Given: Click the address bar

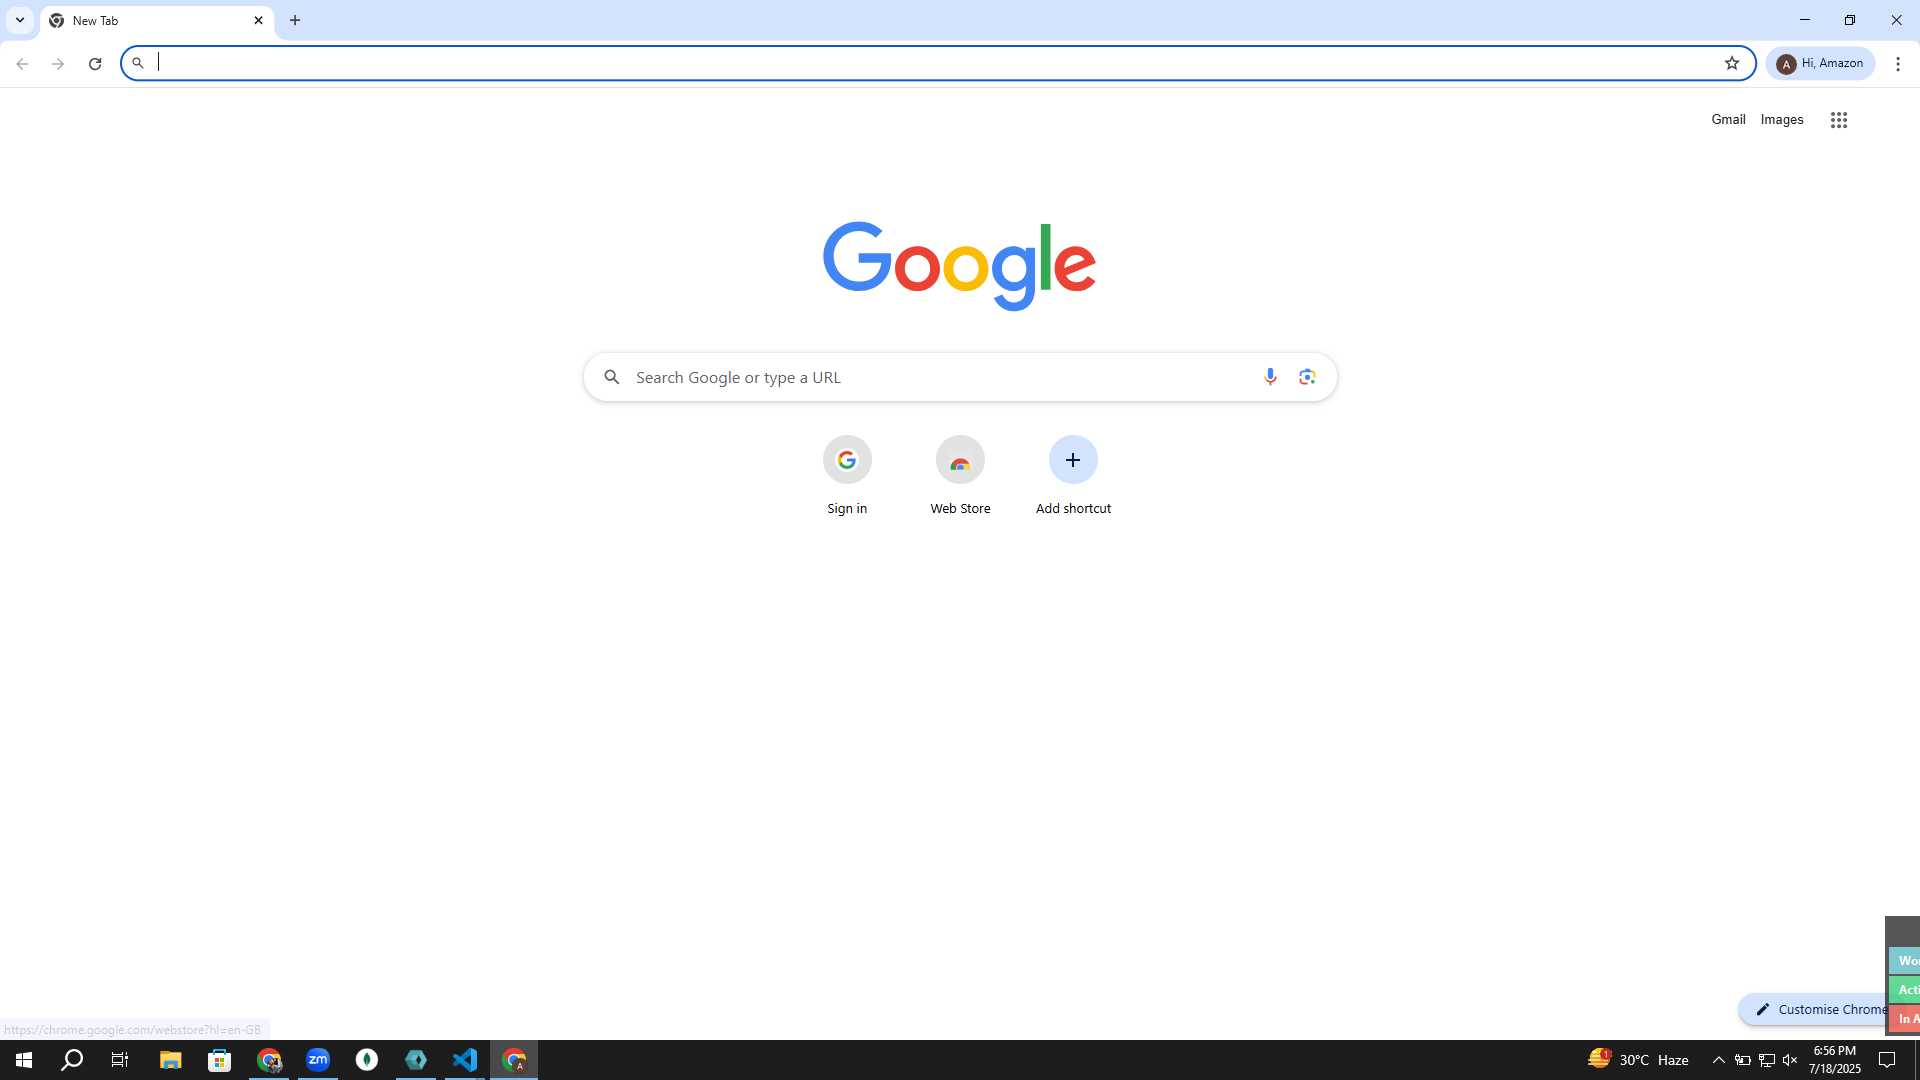Looking at the screenshot, I should pos(938,63).
